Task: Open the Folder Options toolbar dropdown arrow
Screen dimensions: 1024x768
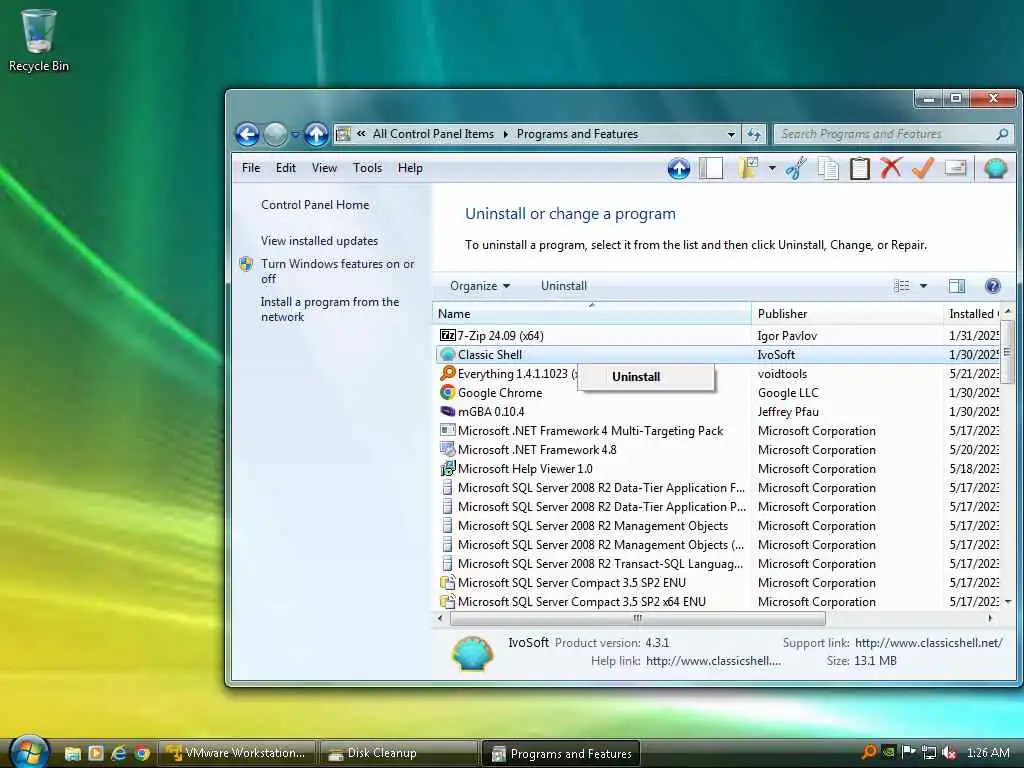Action: [772, 168]
